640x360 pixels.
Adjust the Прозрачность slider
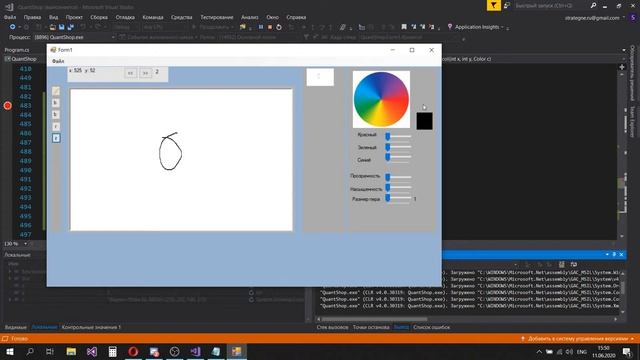[398, 177]
